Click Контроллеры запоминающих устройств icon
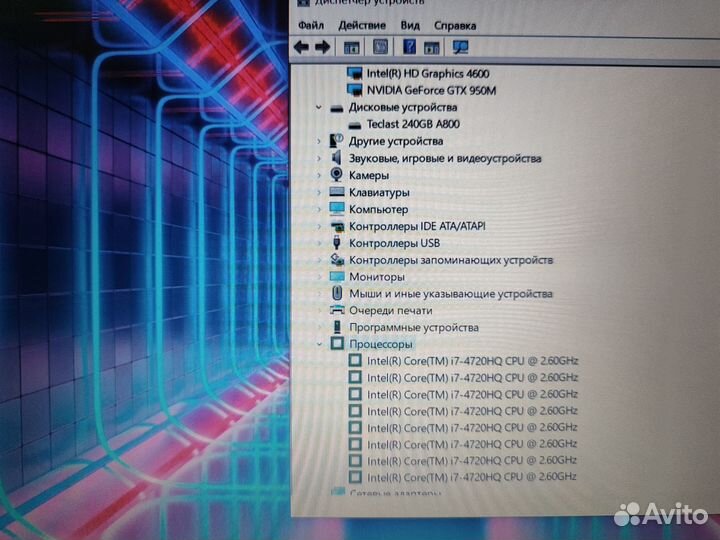Viewport: 720px width, 540px height. coord(337,259)
